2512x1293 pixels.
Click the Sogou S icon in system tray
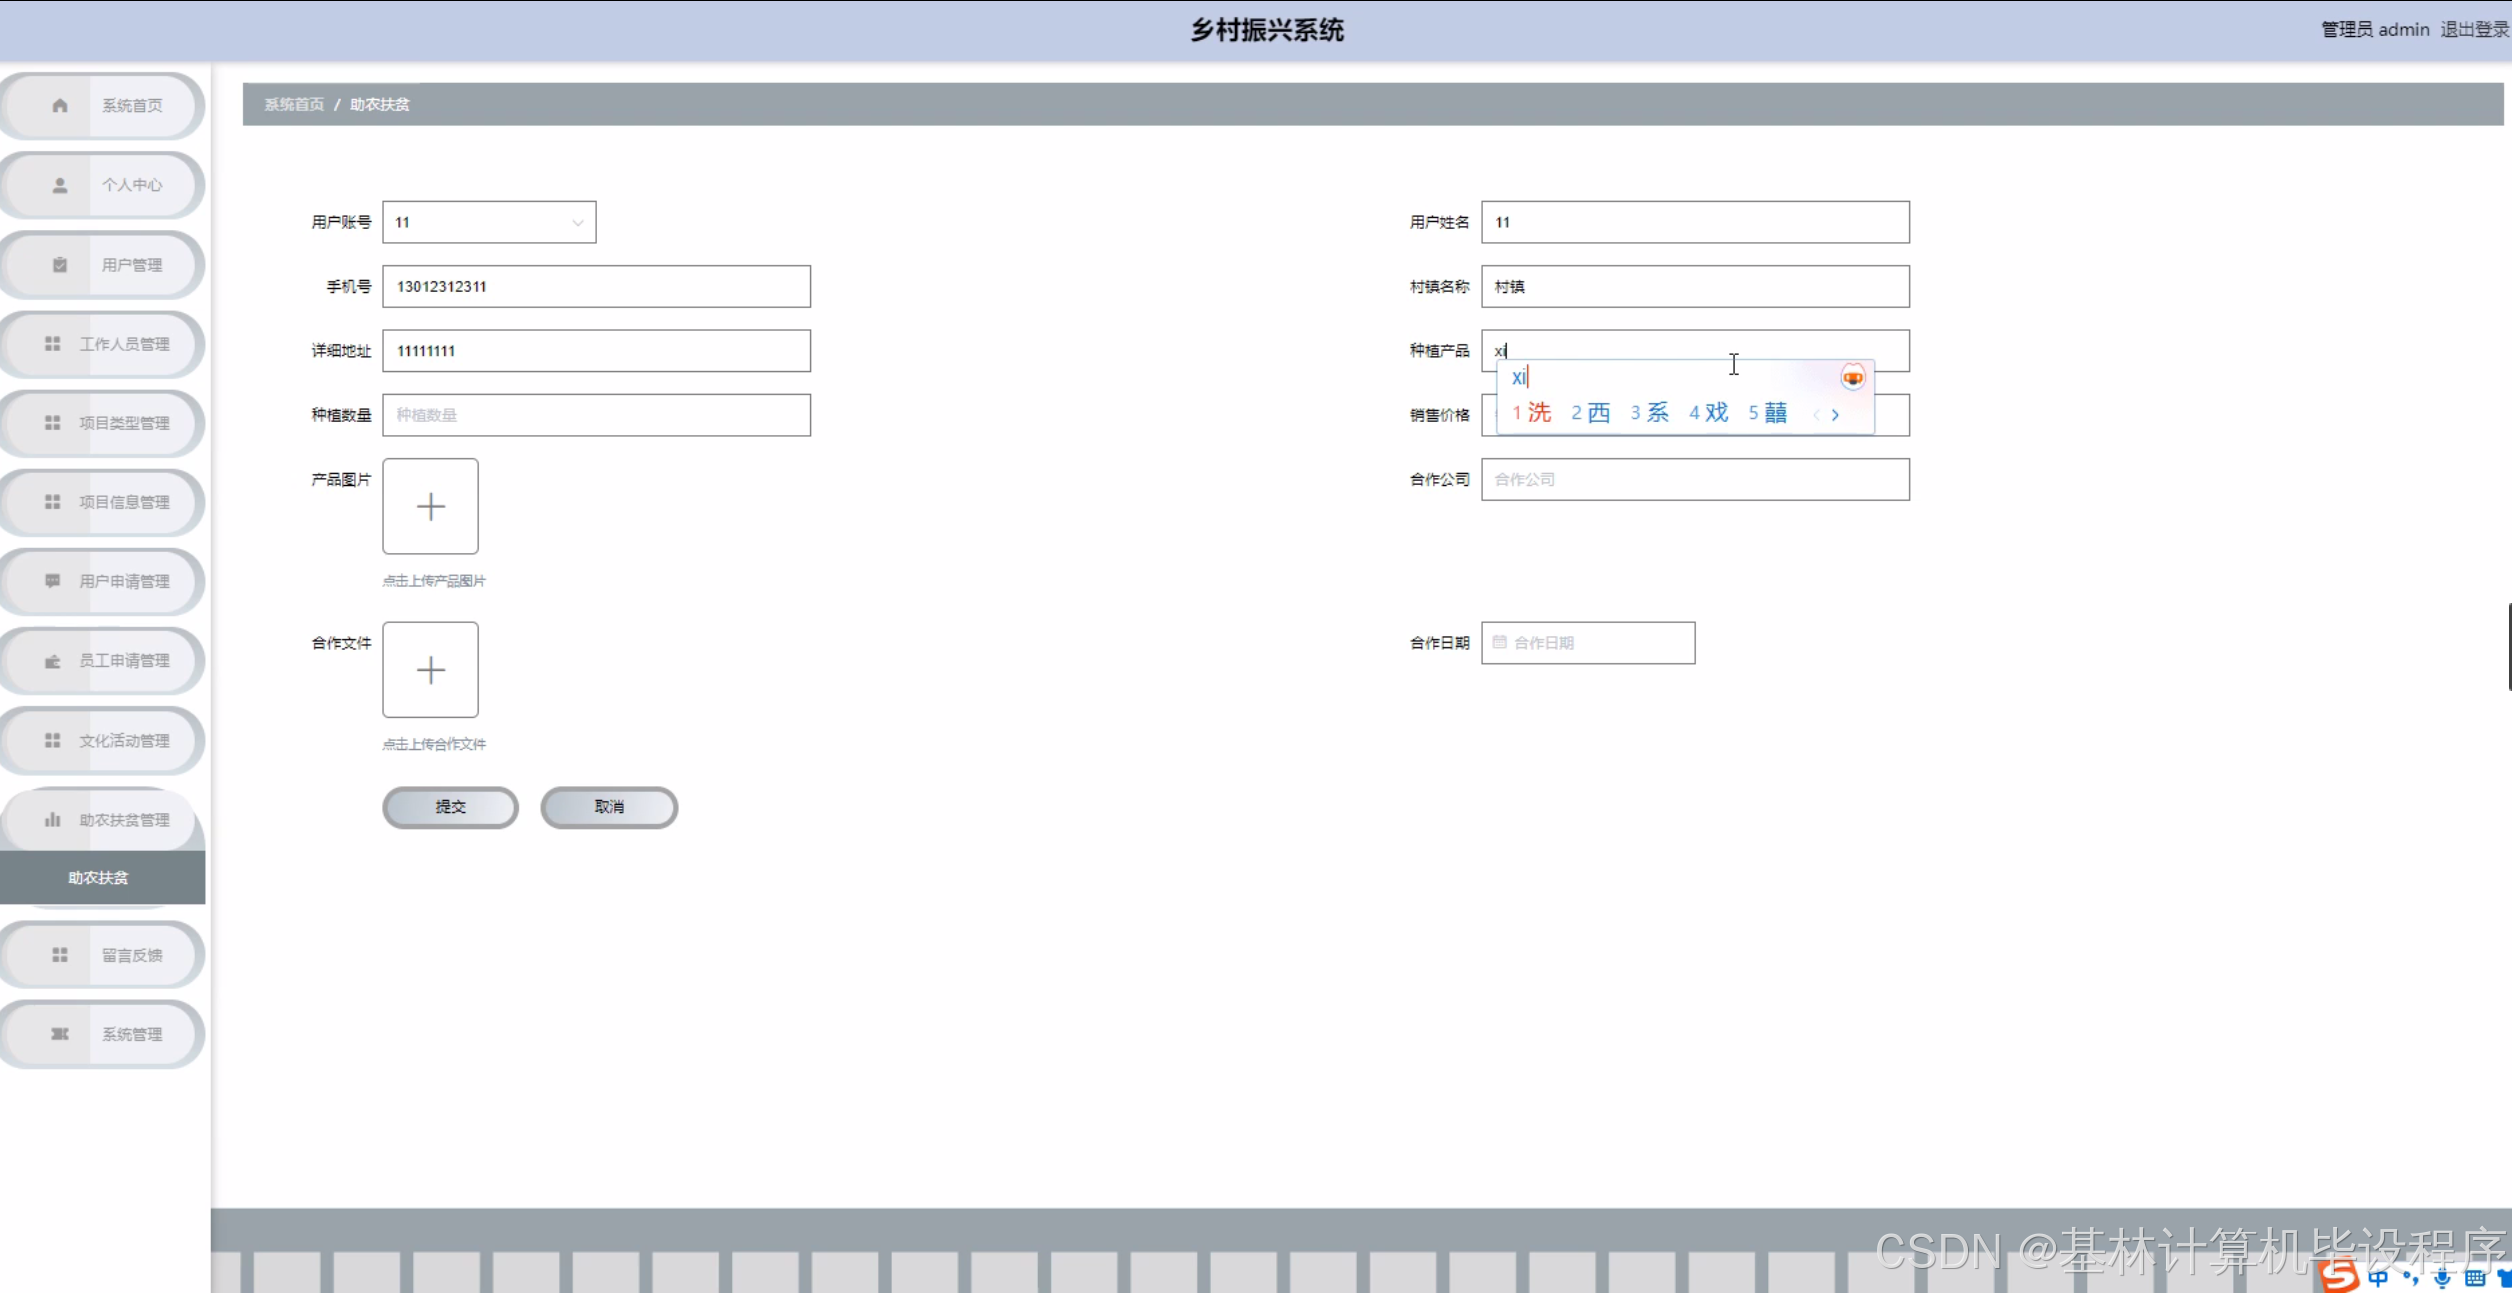pyautogui.click(x=2339, y=1276)
